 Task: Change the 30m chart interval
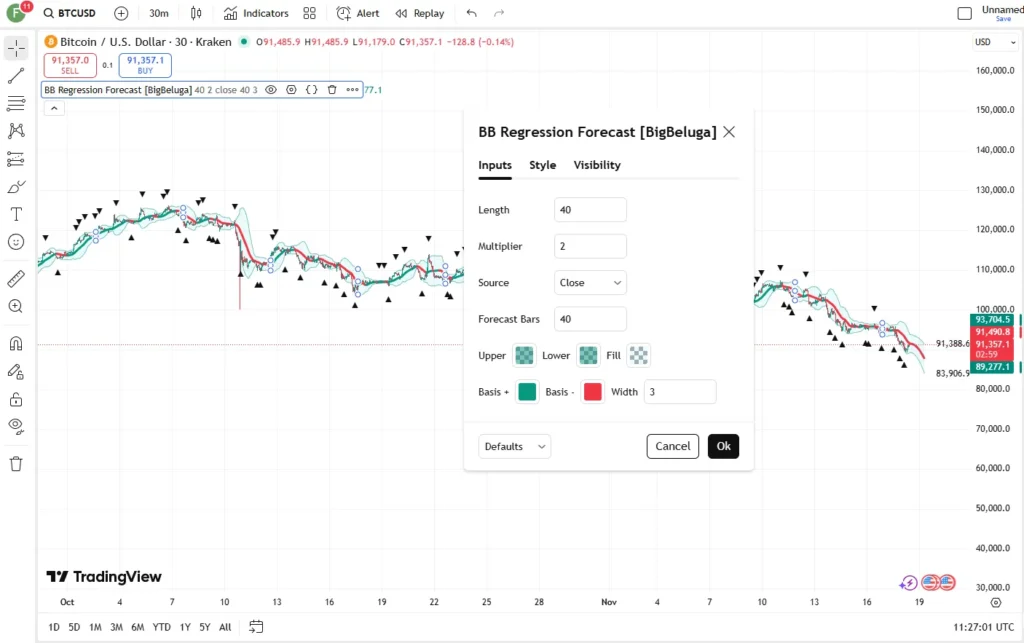[159, 13]
